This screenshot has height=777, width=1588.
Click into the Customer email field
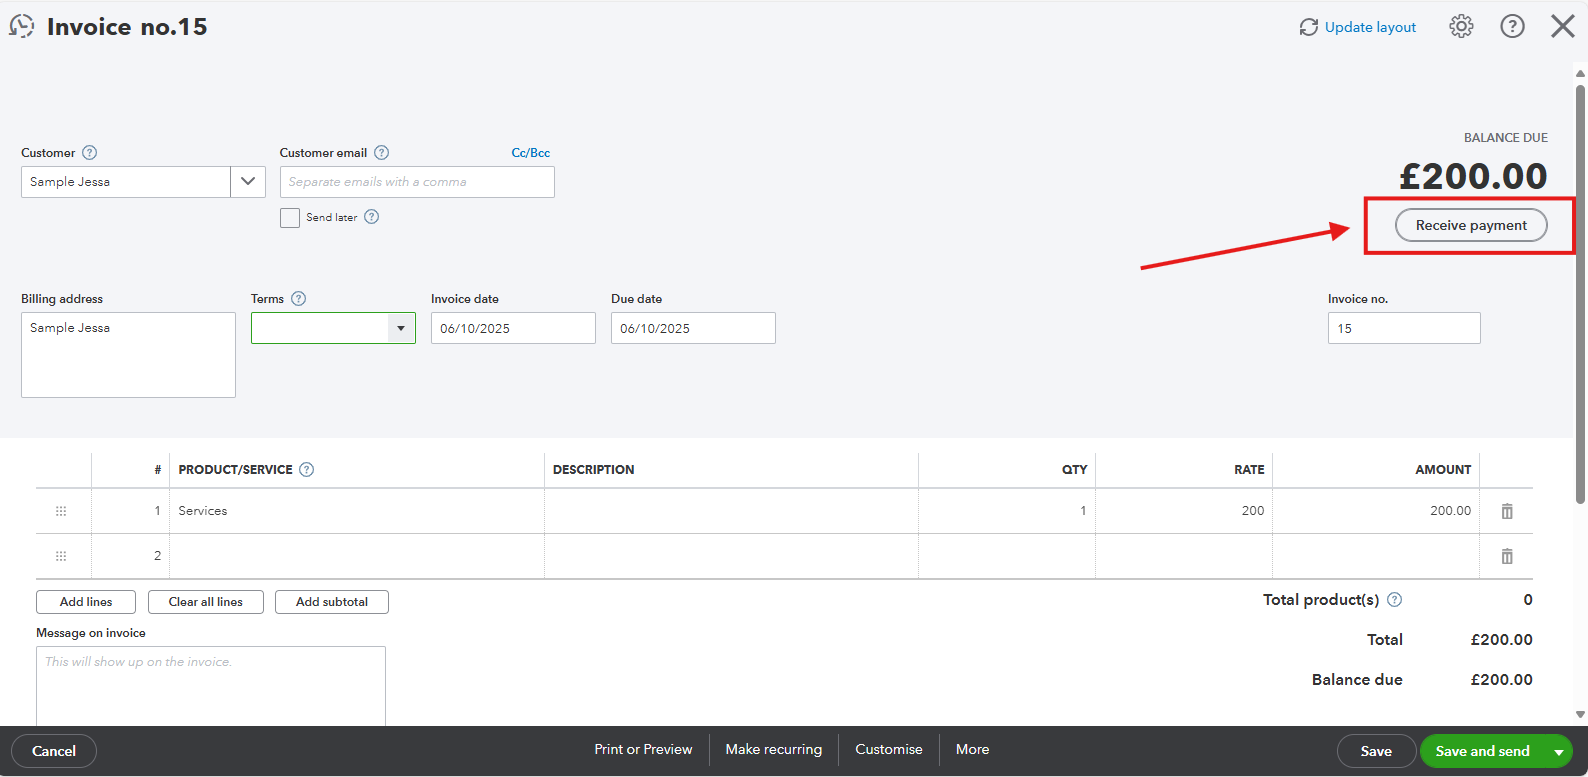[416, 182]
